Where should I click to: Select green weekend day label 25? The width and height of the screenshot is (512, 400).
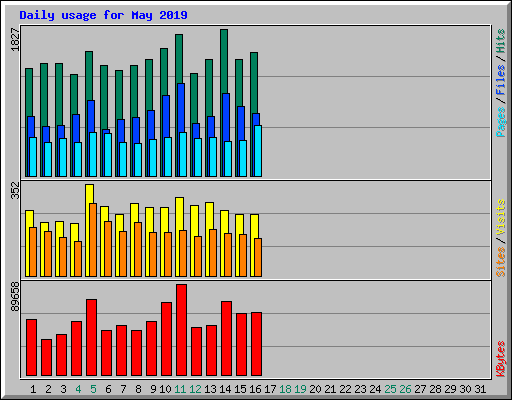(x=390, y=389)
